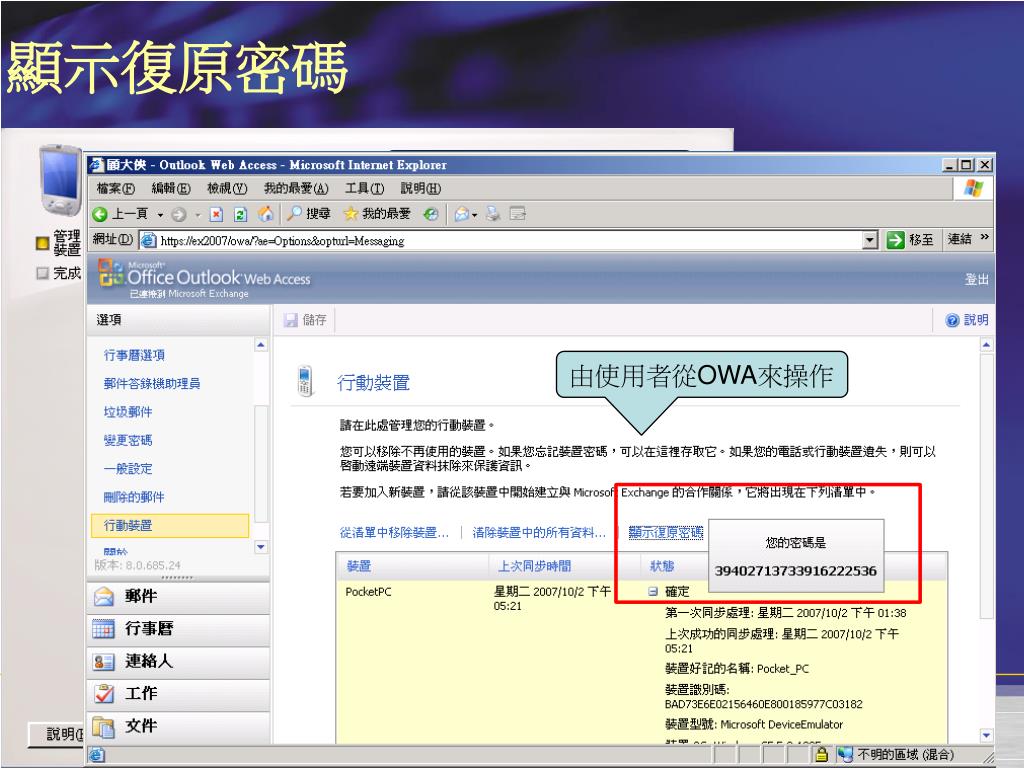Click the IE page icon in status bar
The height and width of the screenshot is (768, 1024).
[x=97, y=755]
